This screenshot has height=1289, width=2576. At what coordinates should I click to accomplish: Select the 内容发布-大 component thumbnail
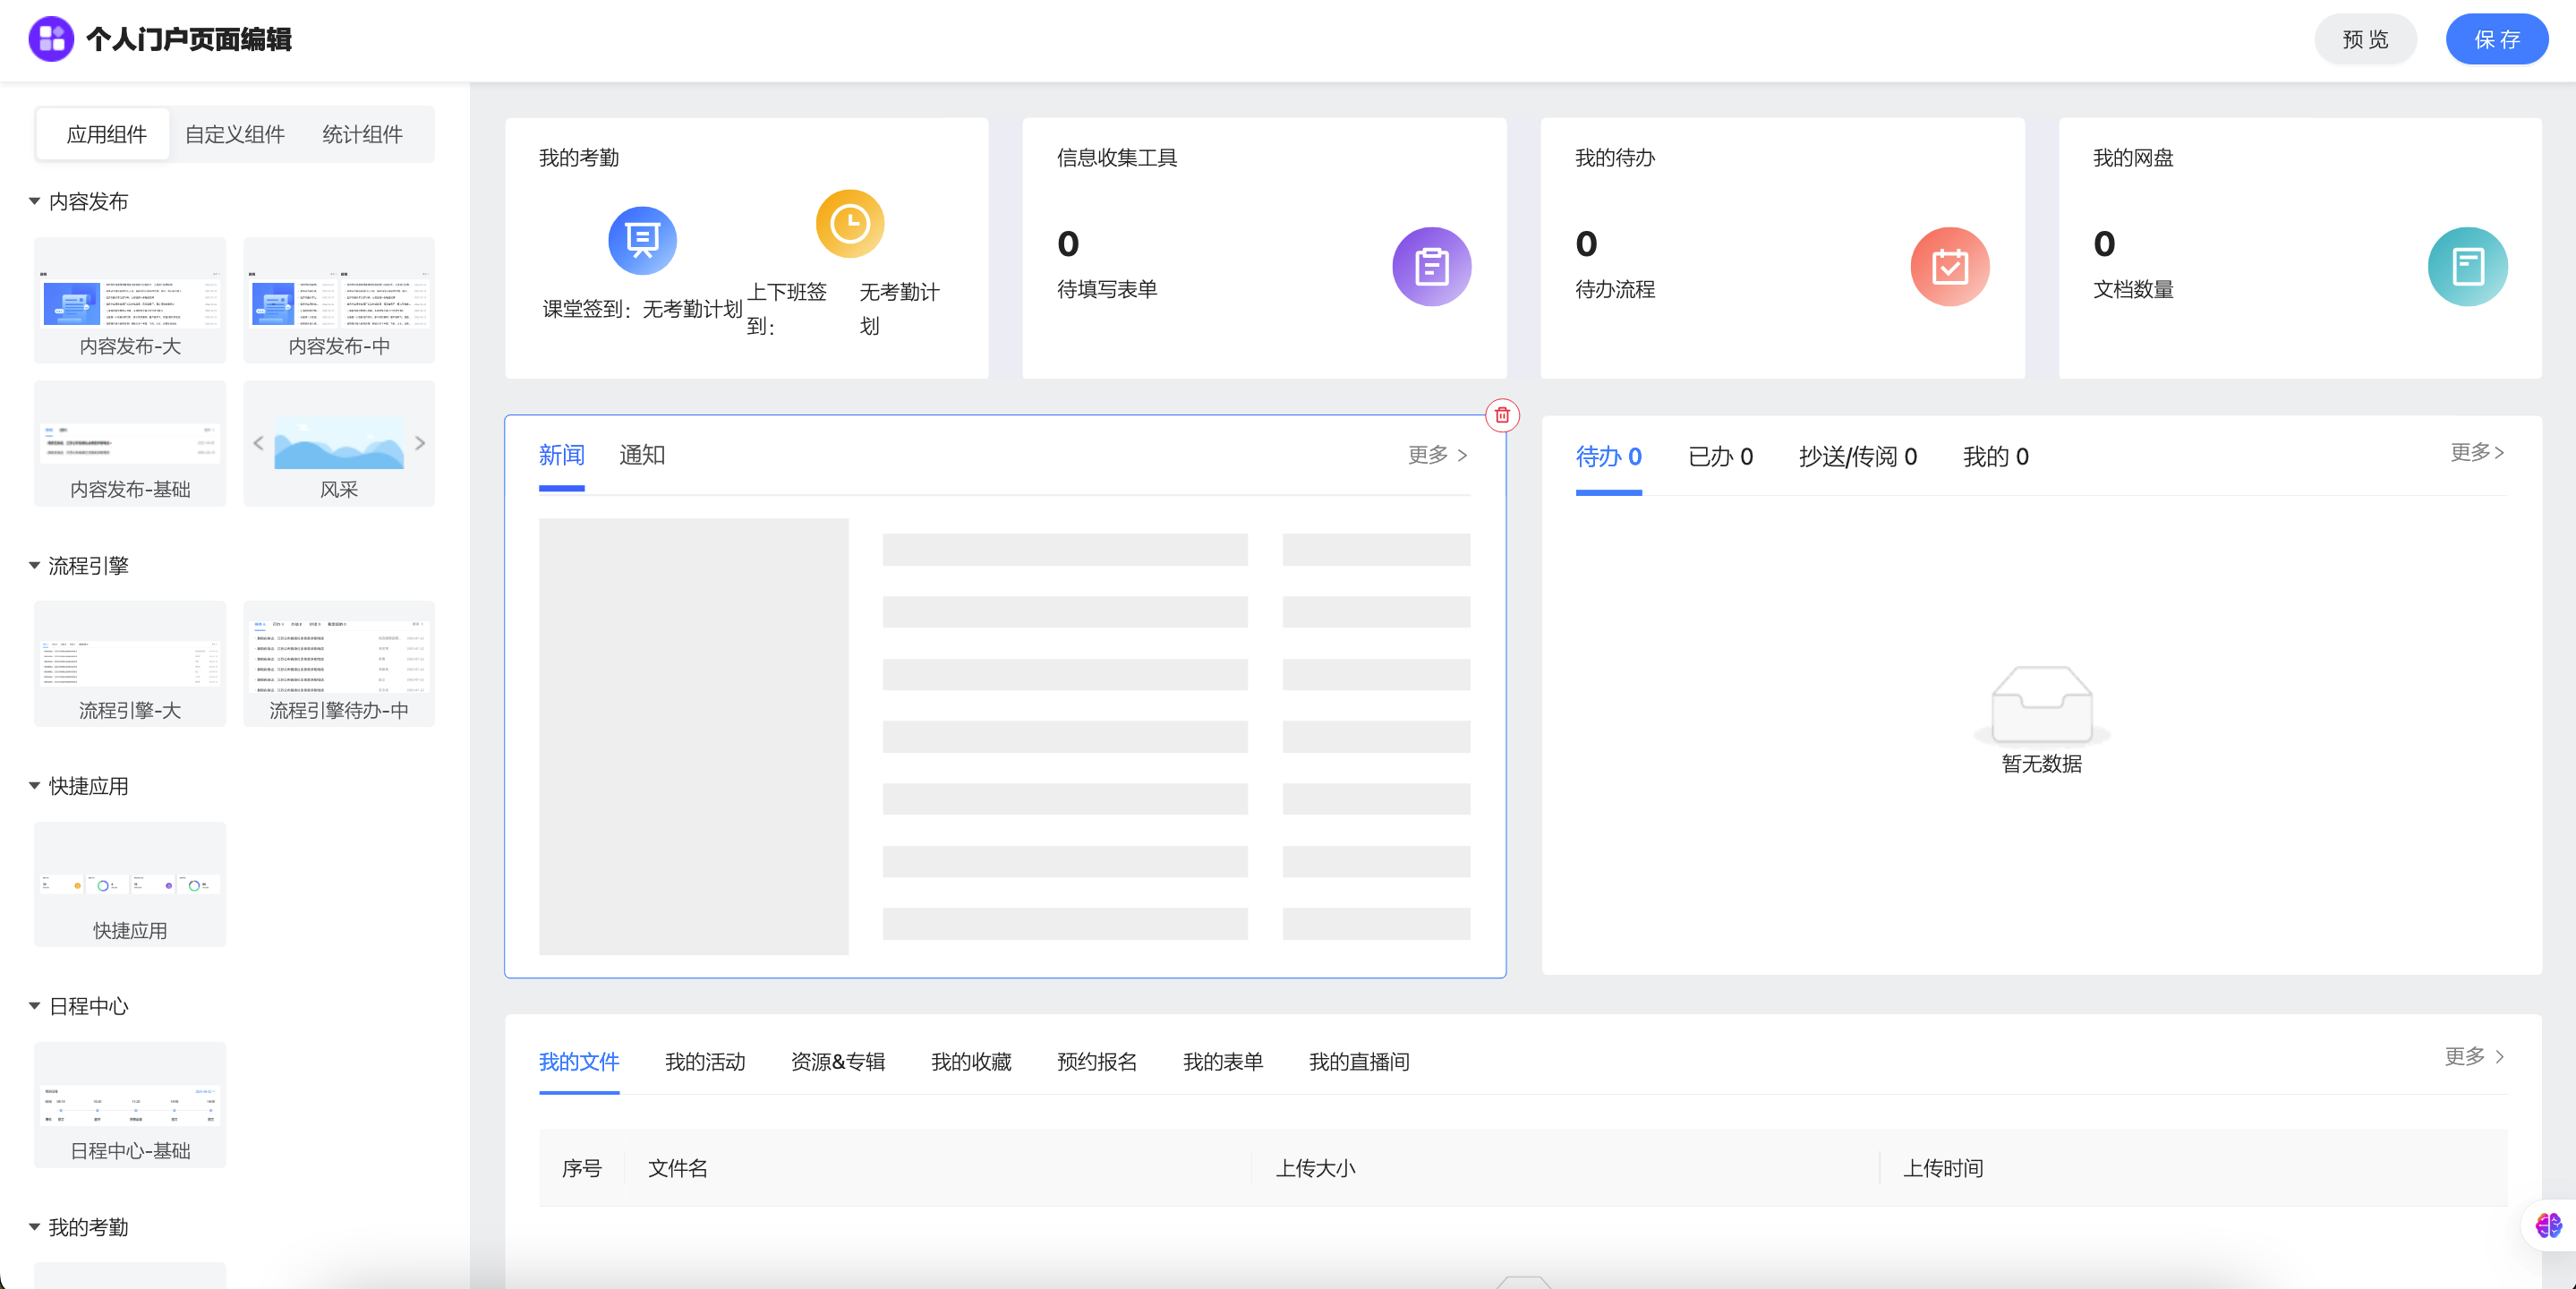[x=130, y=300]
